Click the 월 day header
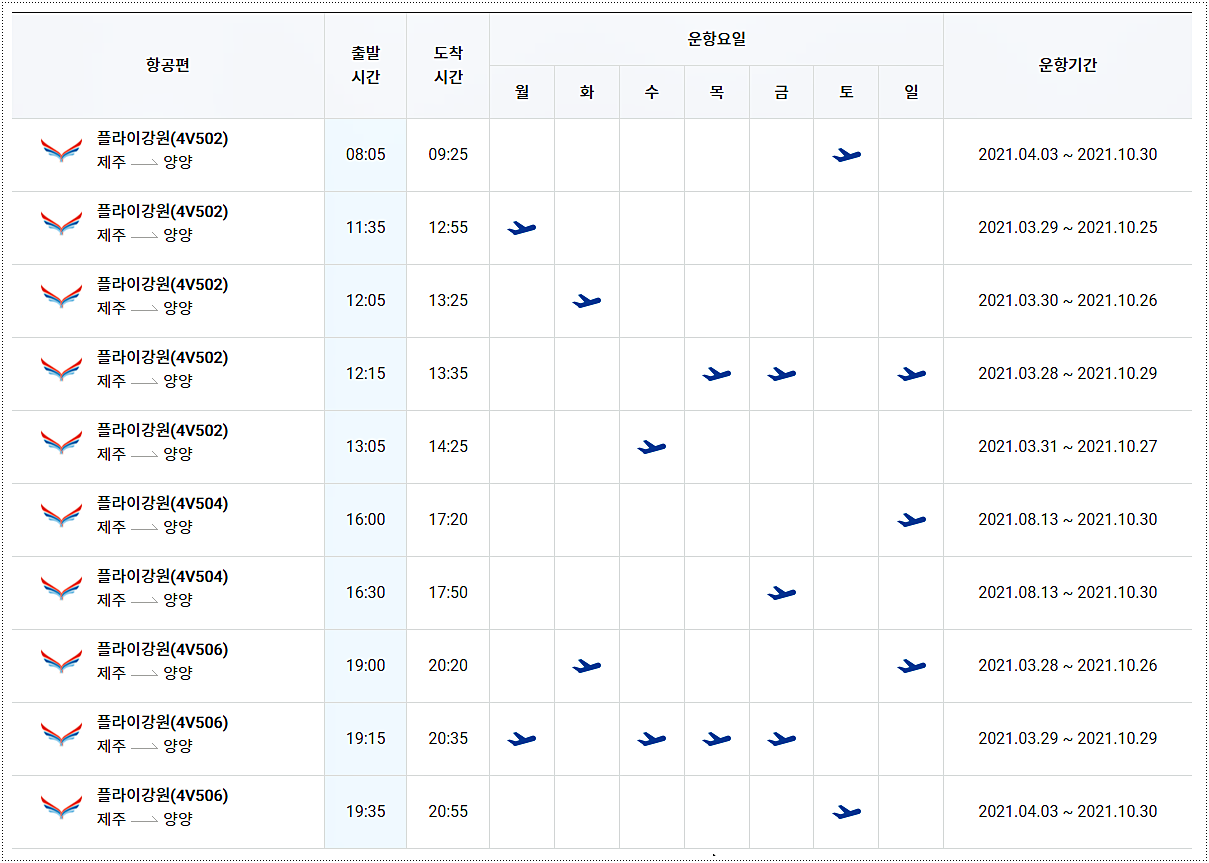 pyautogui.click(x=522, y=92)
